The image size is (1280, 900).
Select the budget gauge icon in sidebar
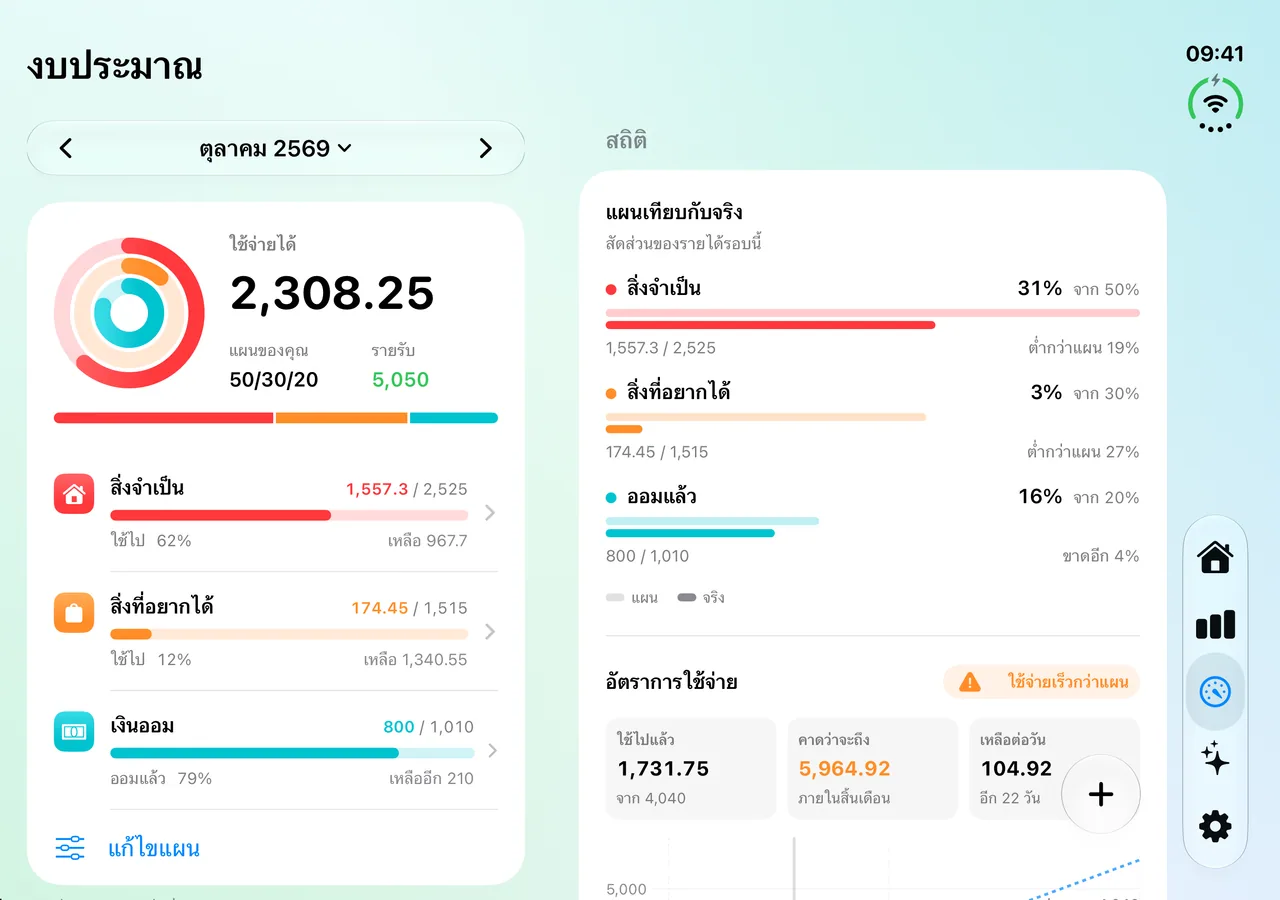1215,691
